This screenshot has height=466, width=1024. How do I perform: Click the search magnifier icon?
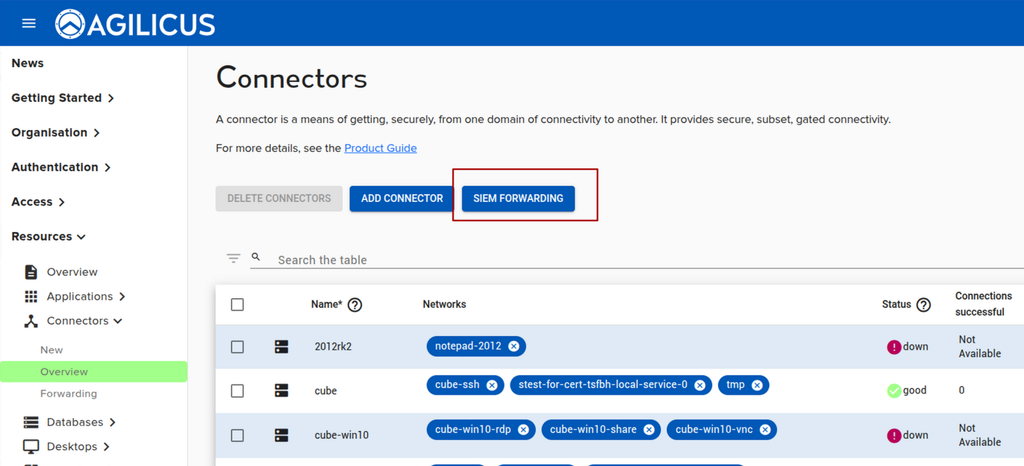[x=256, y=257]
